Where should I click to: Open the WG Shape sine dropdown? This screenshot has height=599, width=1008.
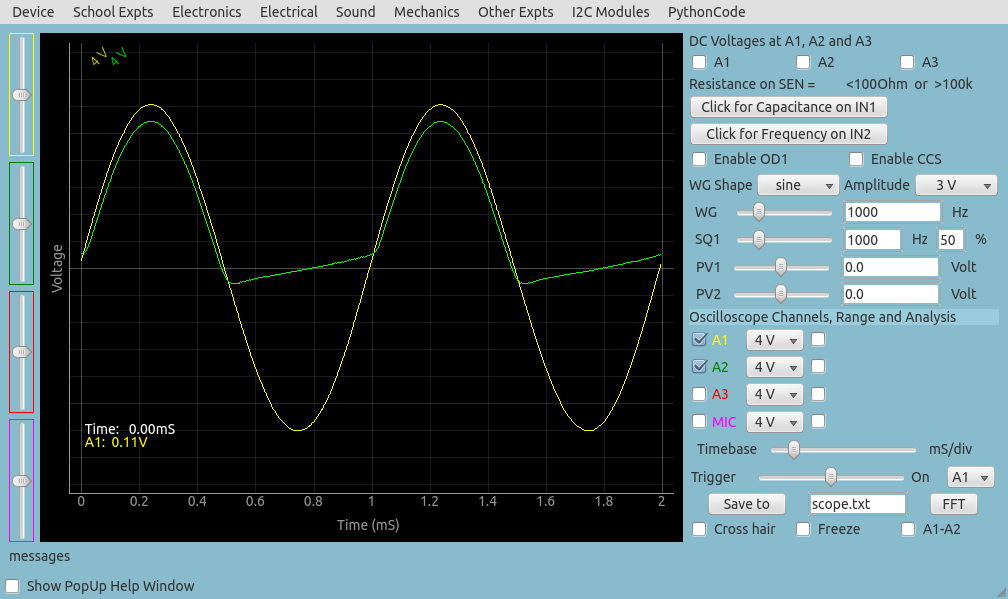point(798,186)
